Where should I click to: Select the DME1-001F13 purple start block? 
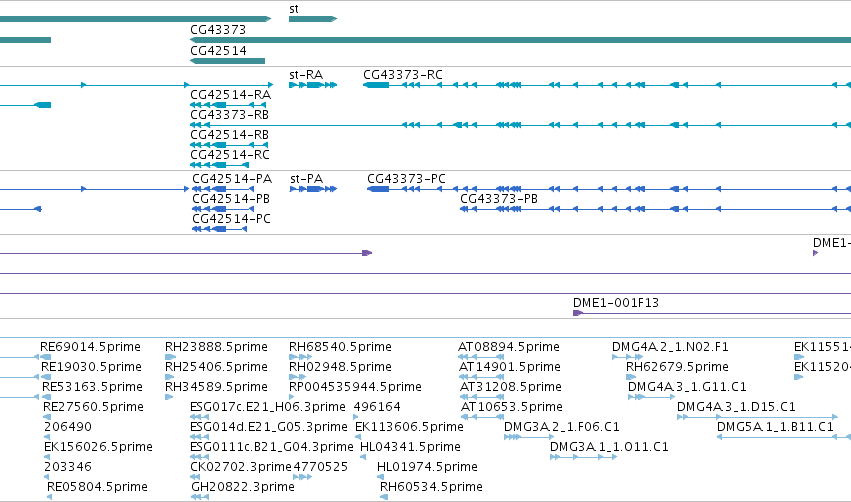click(x=577, y=313)
